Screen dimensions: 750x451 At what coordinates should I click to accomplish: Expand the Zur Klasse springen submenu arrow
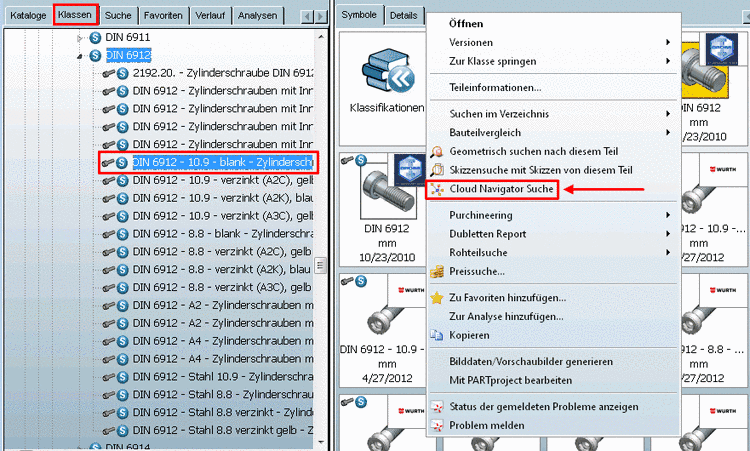point(668,61)
